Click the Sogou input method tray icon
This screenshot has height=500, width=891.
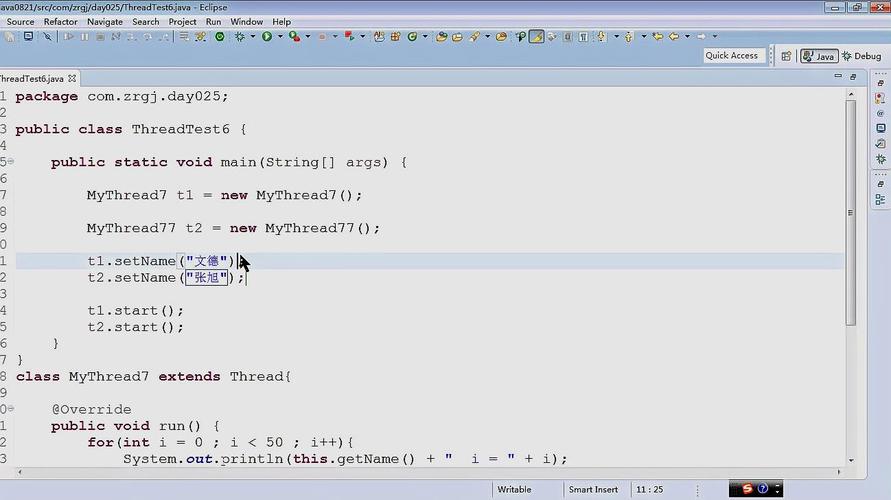click(x=747, y=488)
